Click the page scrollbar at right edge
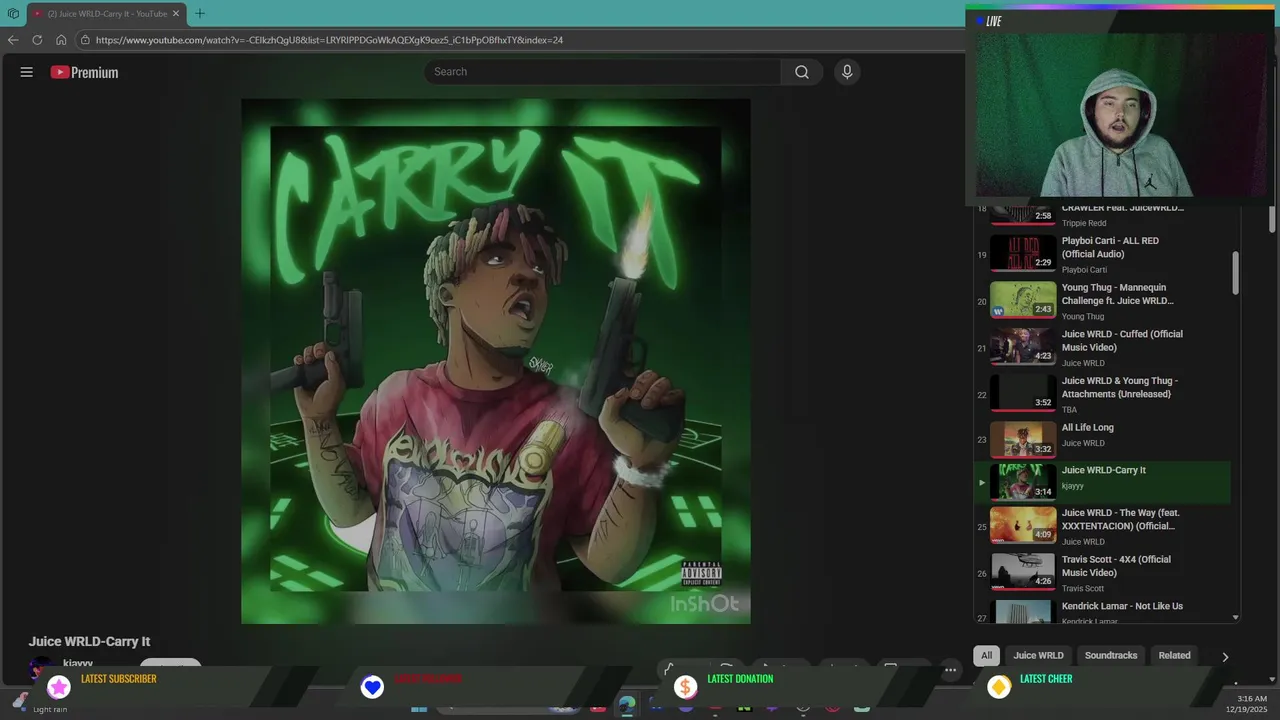This screenshot has width=1280, height=720. 1272,220
